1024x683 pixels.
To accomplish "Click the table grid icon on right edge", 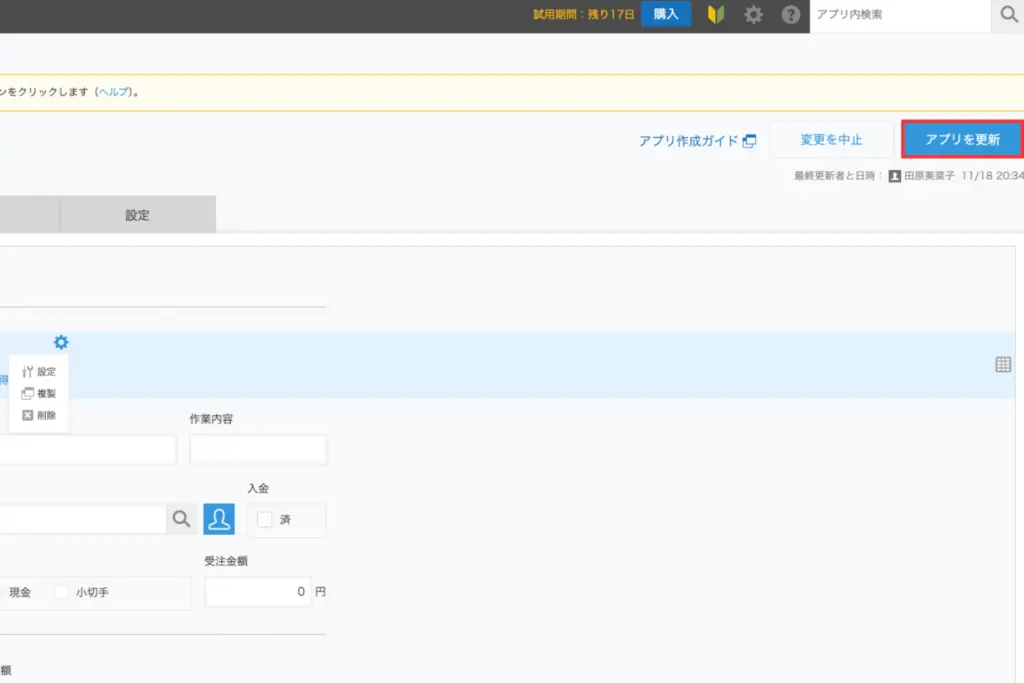I will (x=1003, y=365).
